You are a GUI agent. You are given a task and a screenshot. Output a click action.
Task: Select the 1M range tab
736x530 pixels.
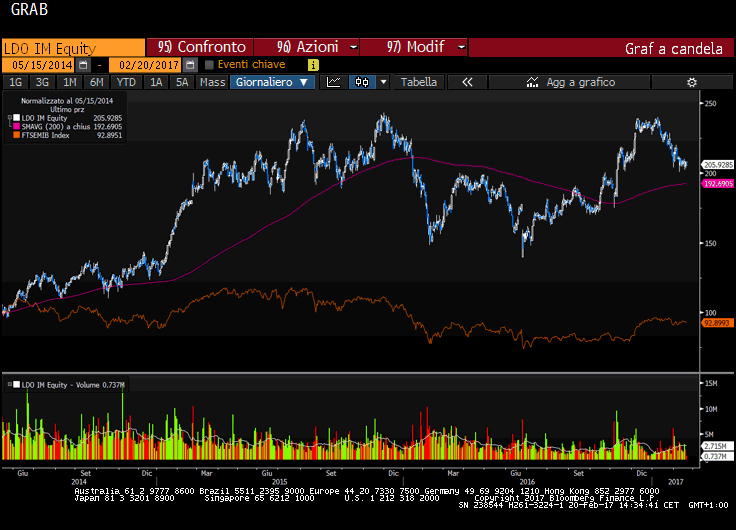point(69,82)
